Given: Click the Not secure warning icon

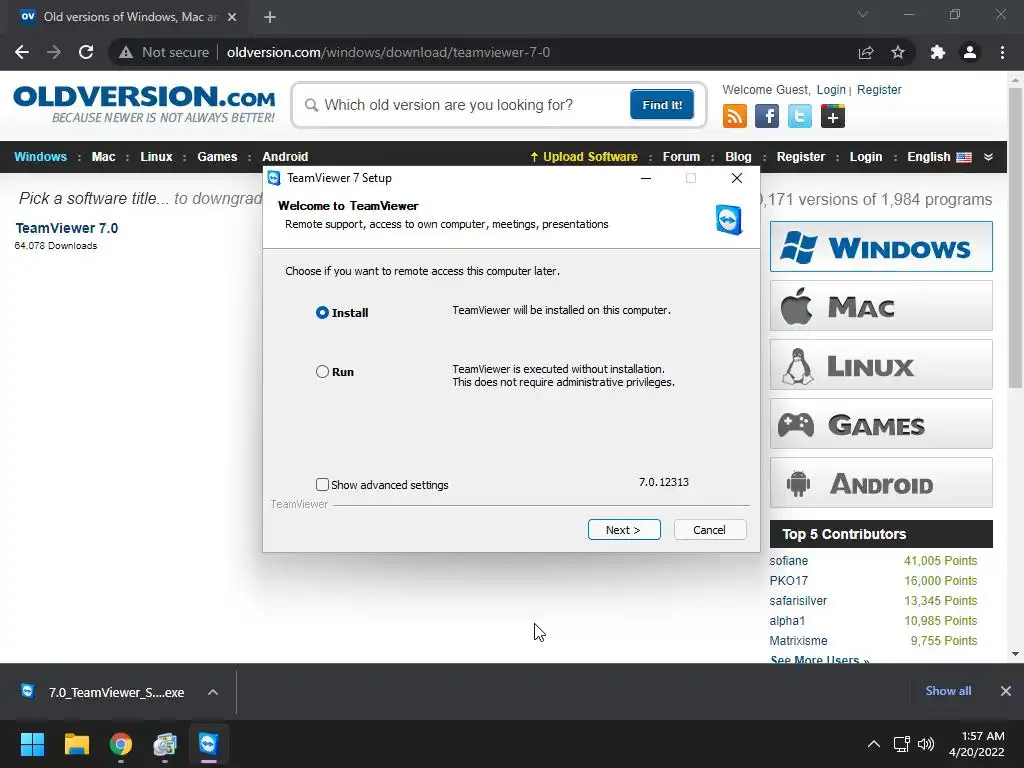Looking at the screenshot, I should pyautogui.click(x=126, y=52).
